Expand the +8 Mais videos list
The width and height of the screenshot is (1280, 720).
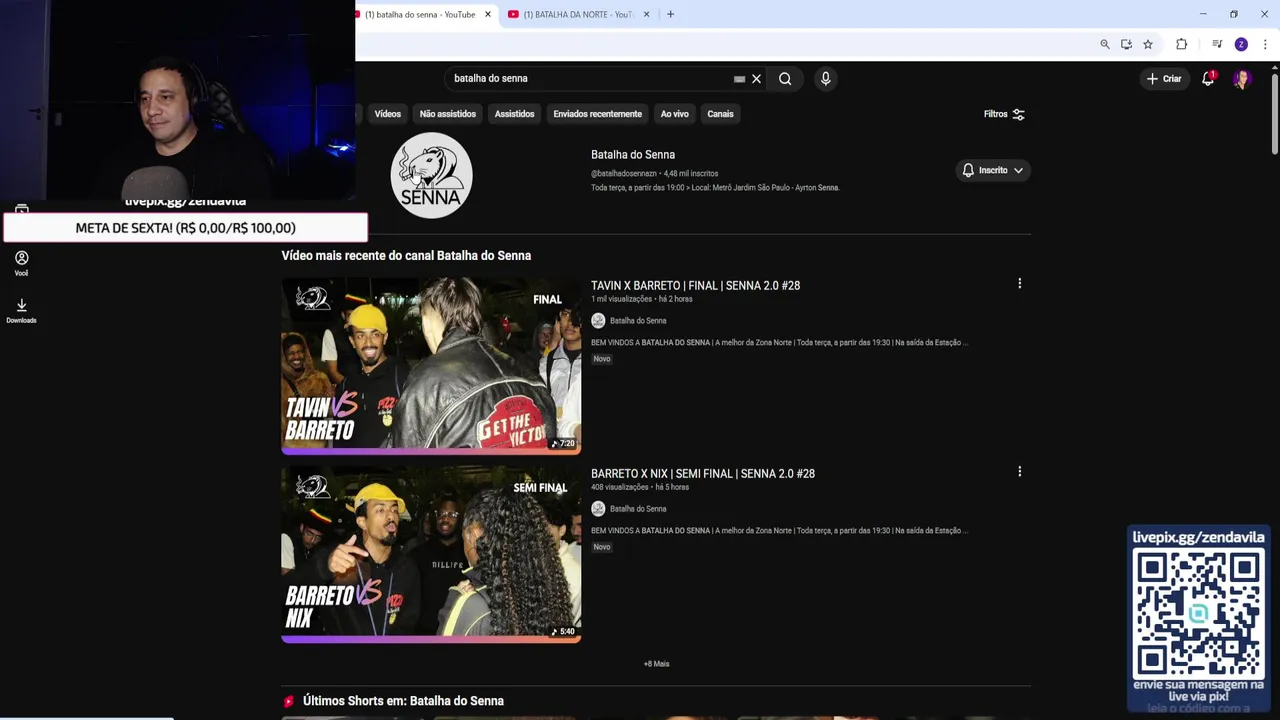[x=656, y=664]
